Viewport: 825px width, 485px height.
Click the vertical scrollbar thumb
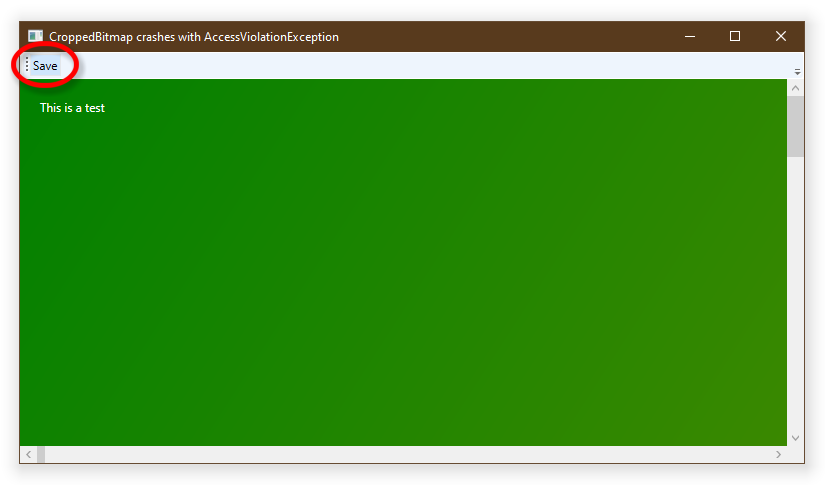click(x=796, y=126)
